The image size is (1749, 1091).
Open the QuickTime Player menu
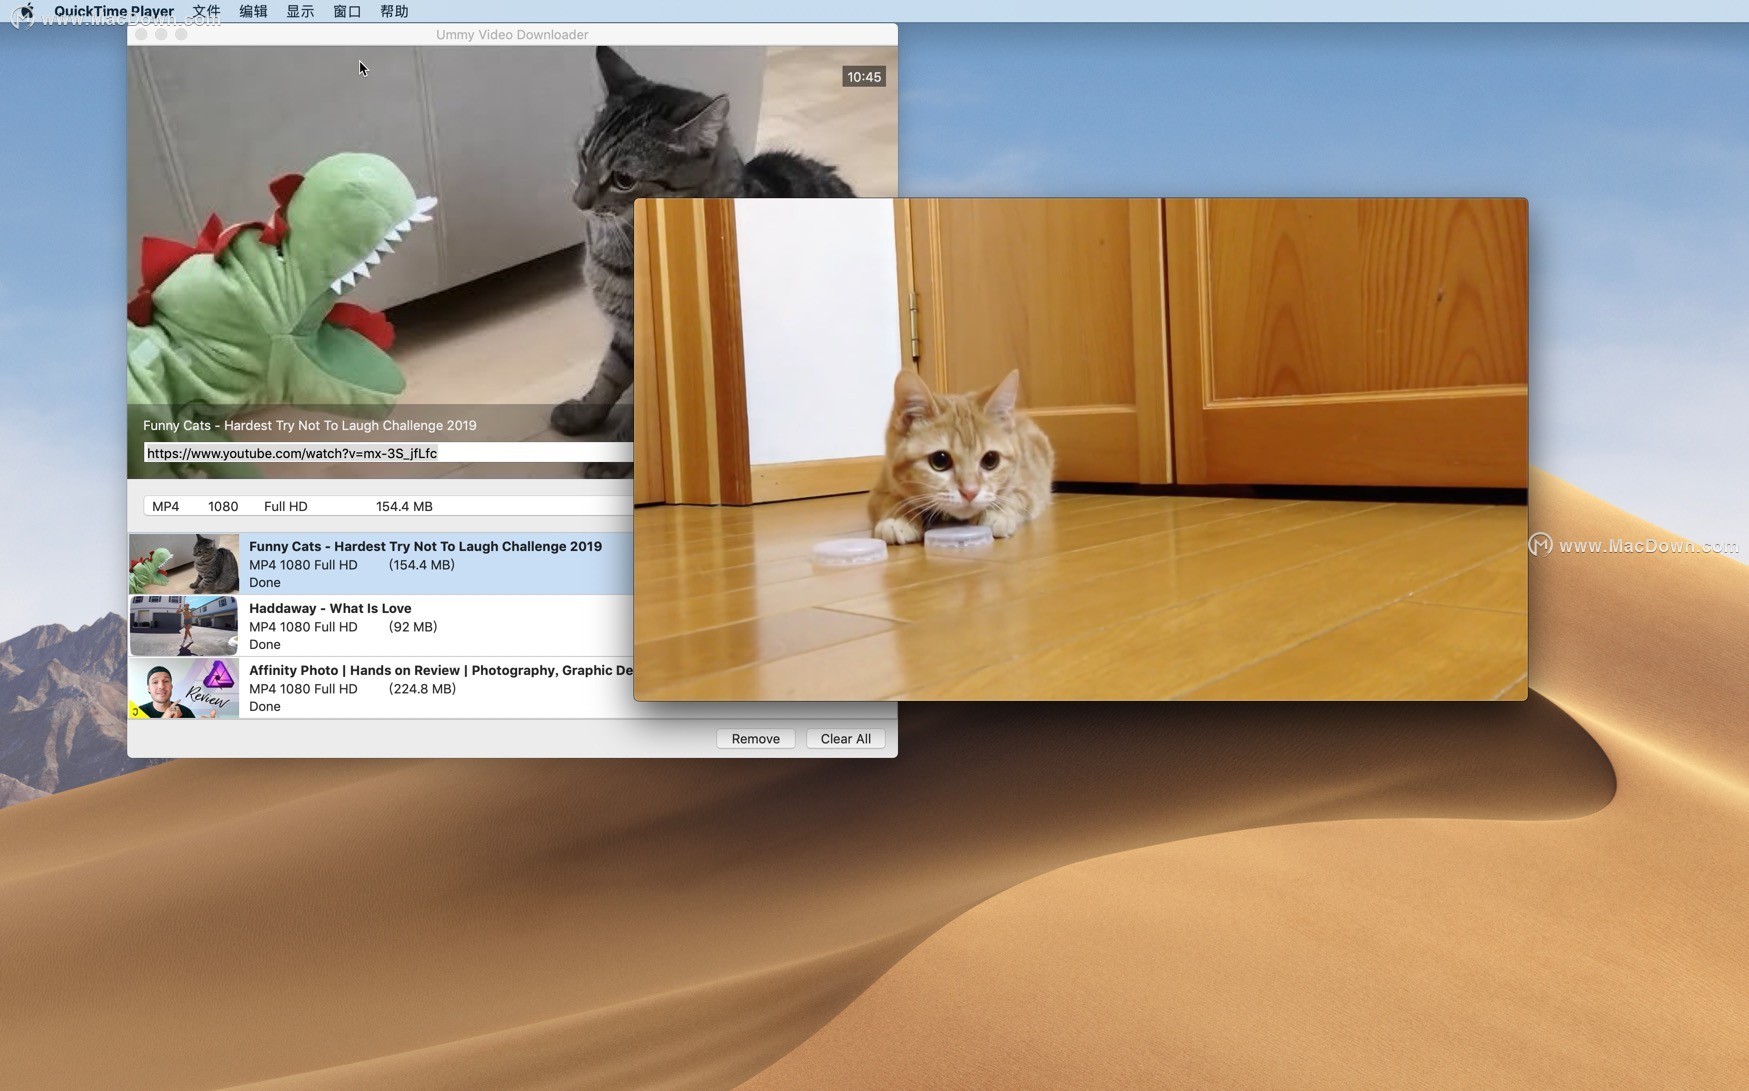(x=114, y=11)
